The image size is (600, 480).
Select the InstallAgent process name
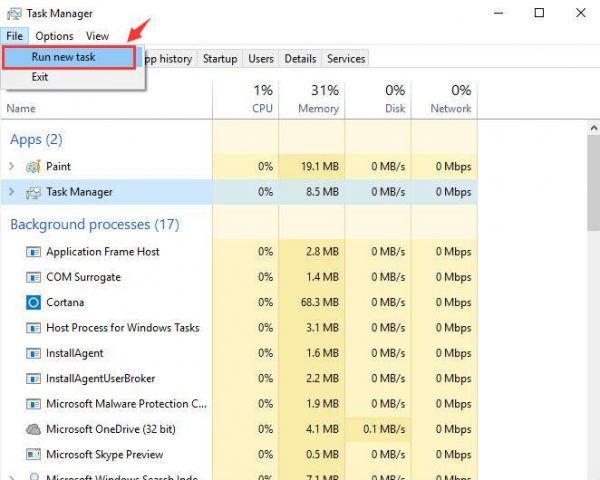[x=75, y=353]
